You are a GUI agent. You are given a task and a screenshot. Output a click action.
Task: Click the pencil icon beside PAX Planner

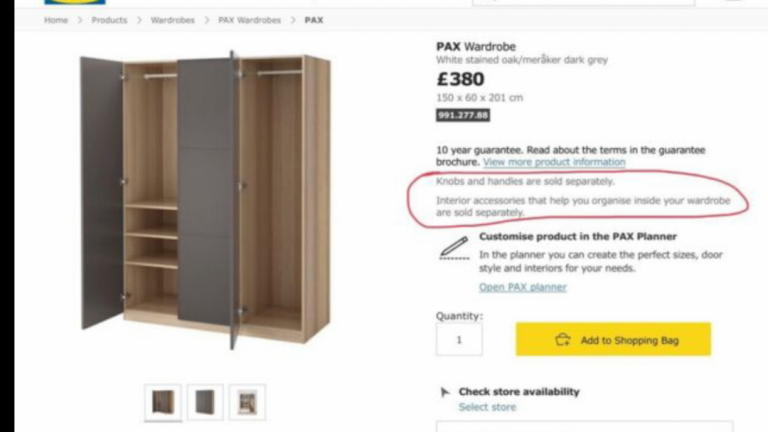453,247
